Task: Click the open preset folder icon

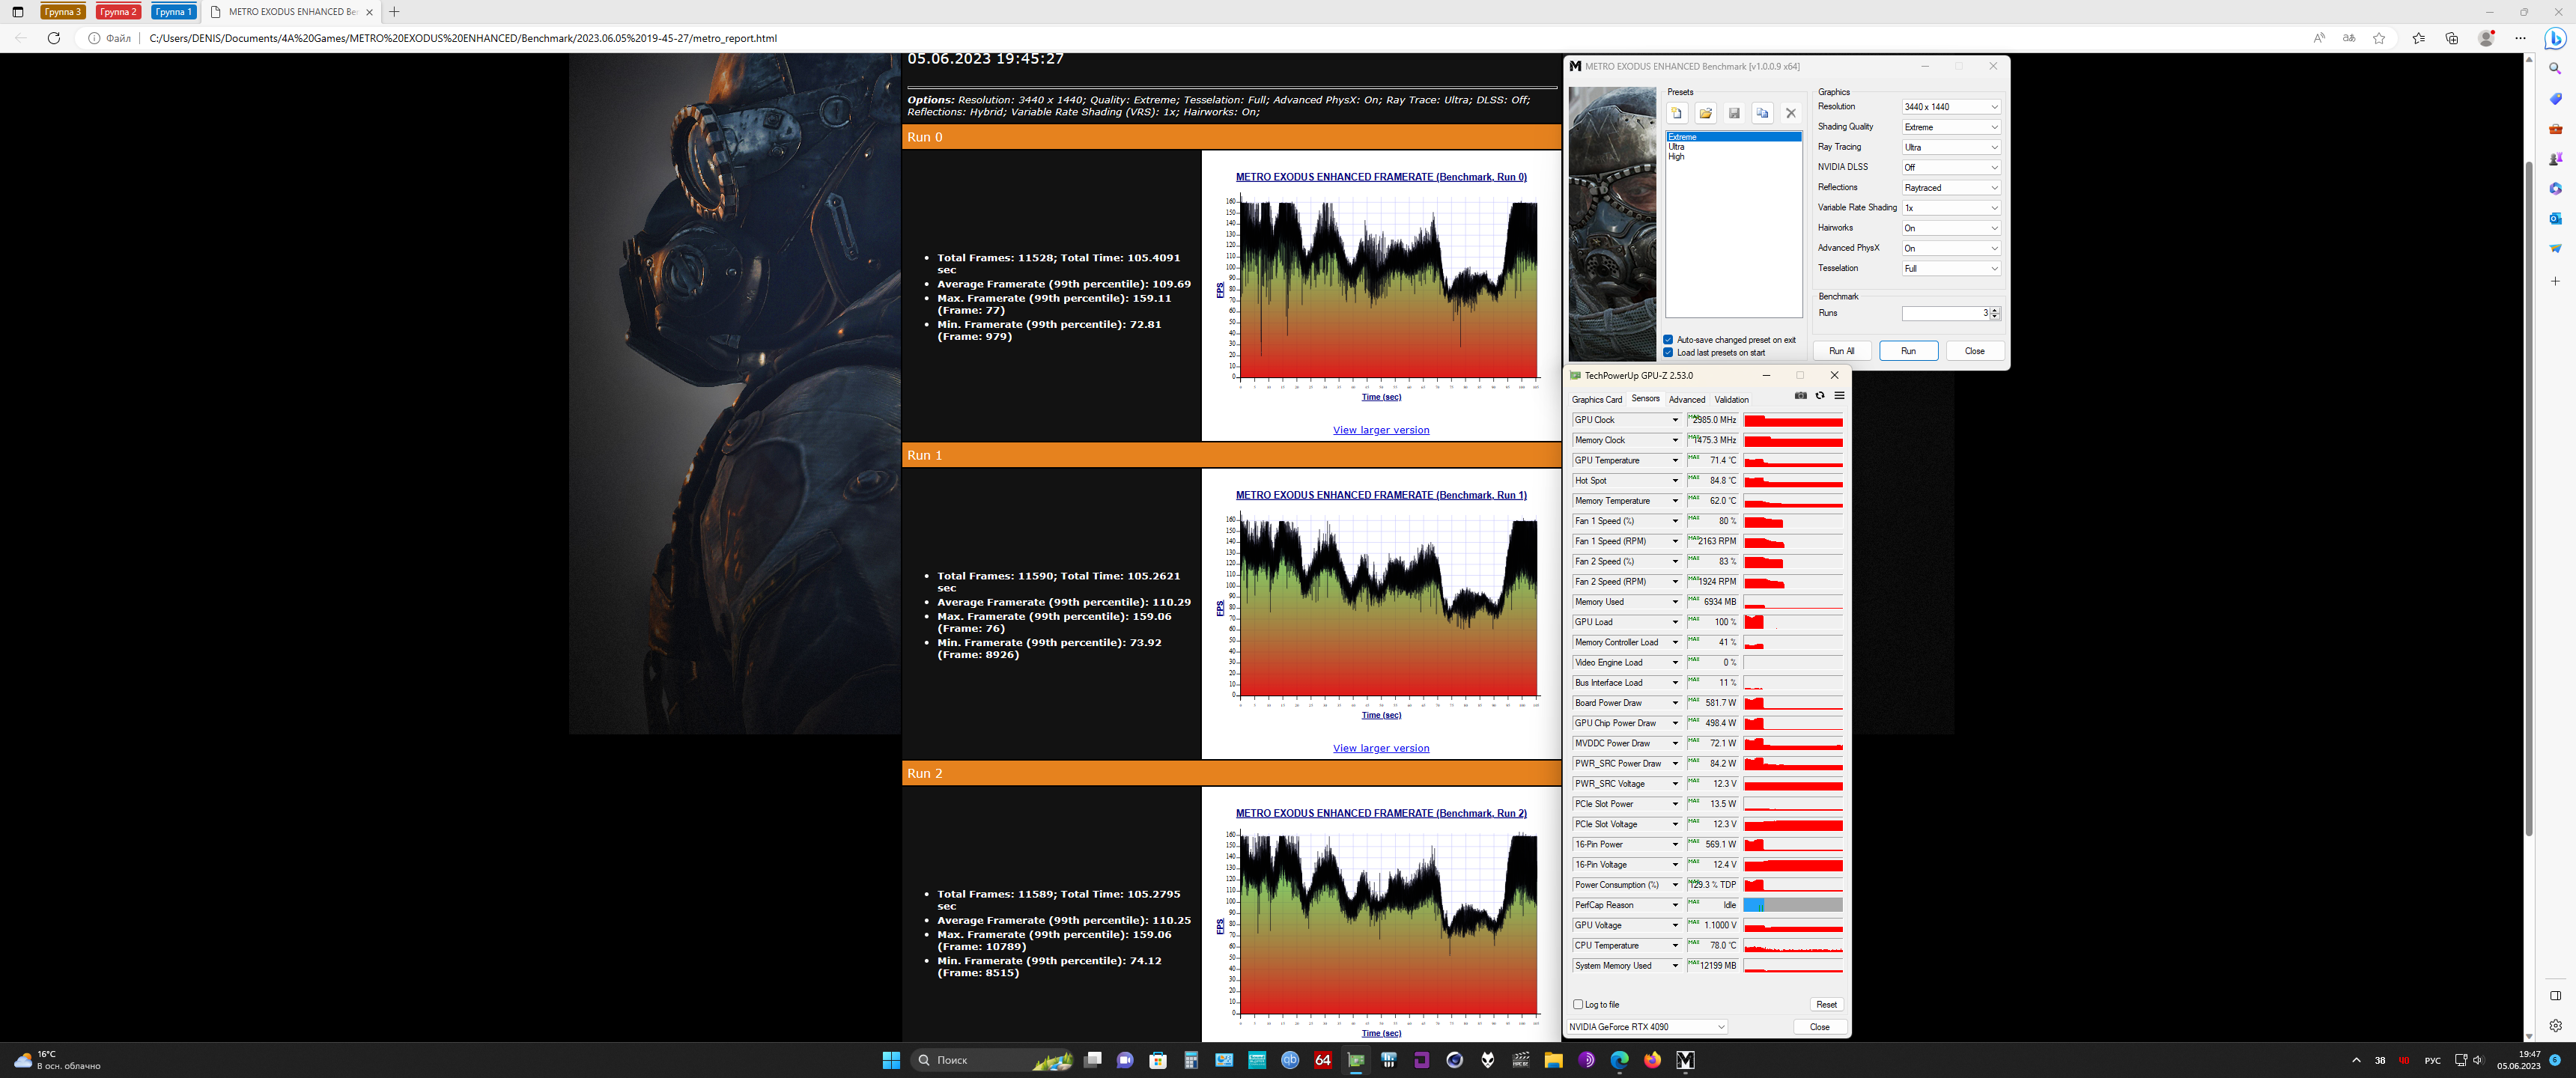Action: tap(1706, 113)
